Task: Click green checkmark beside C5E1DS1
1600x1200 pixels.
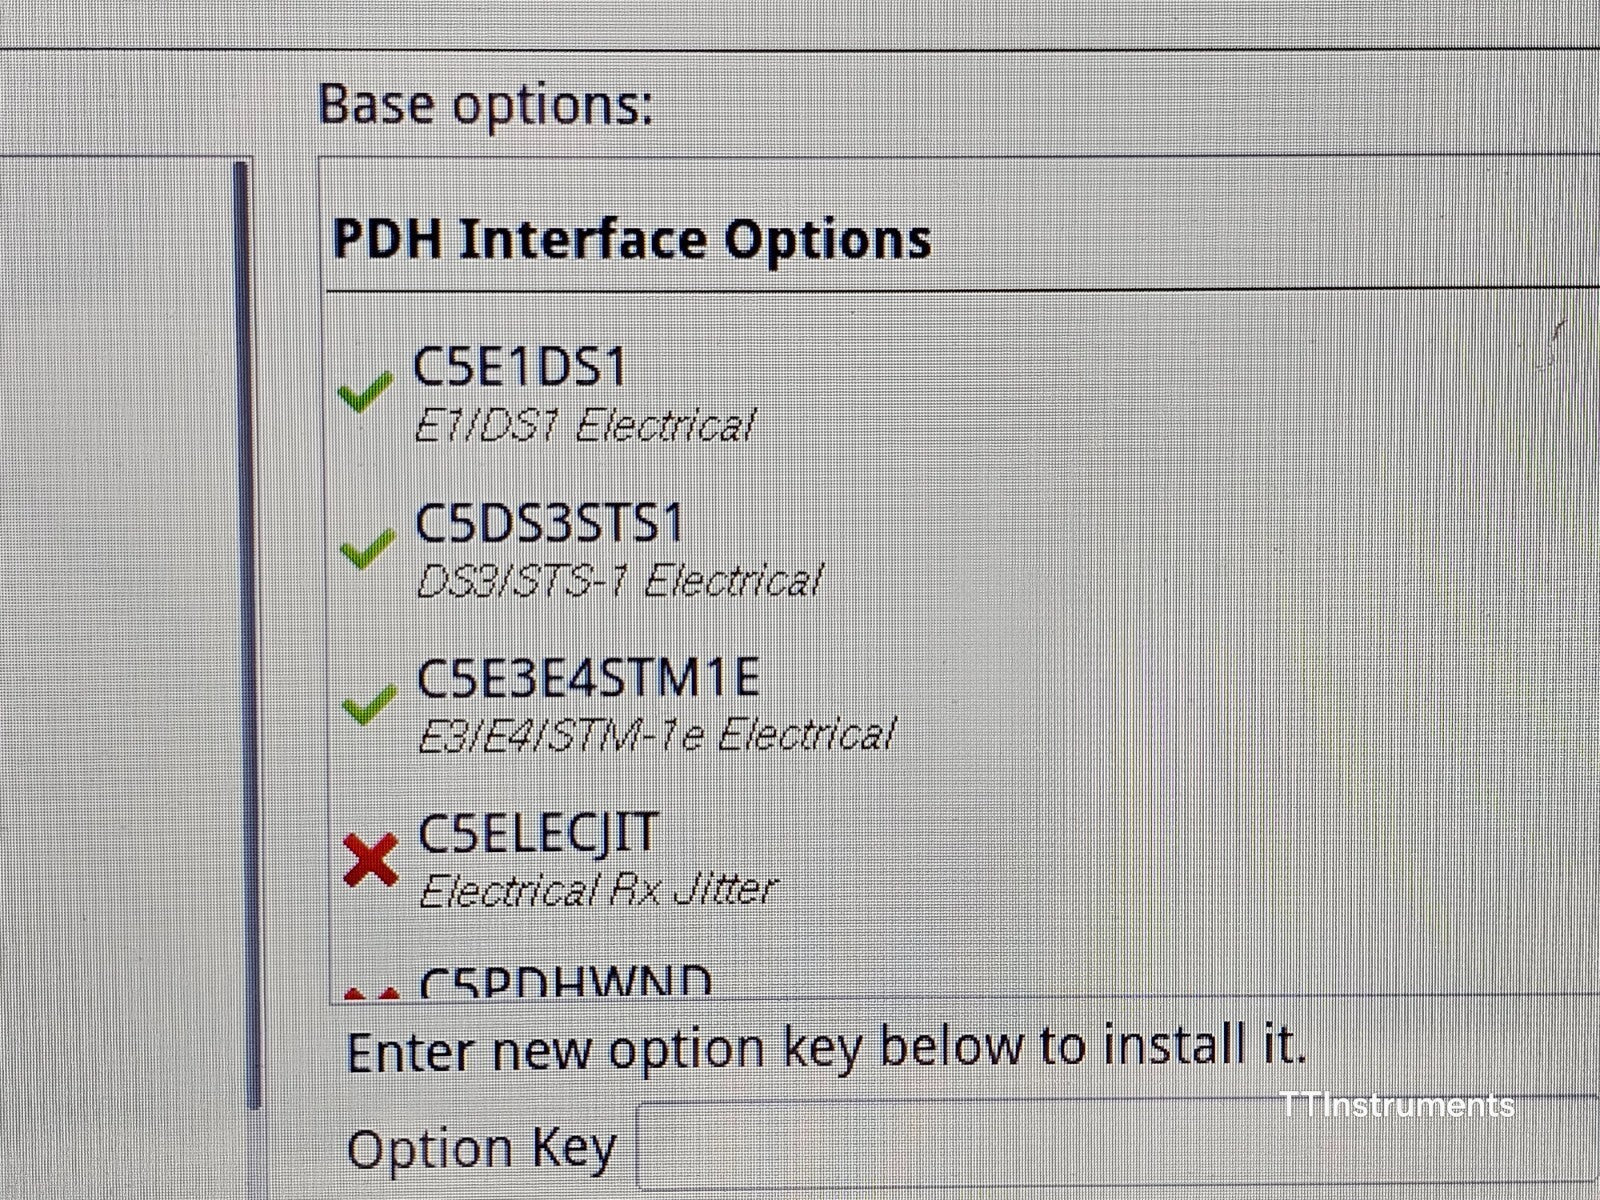Action: coord(365,393)
